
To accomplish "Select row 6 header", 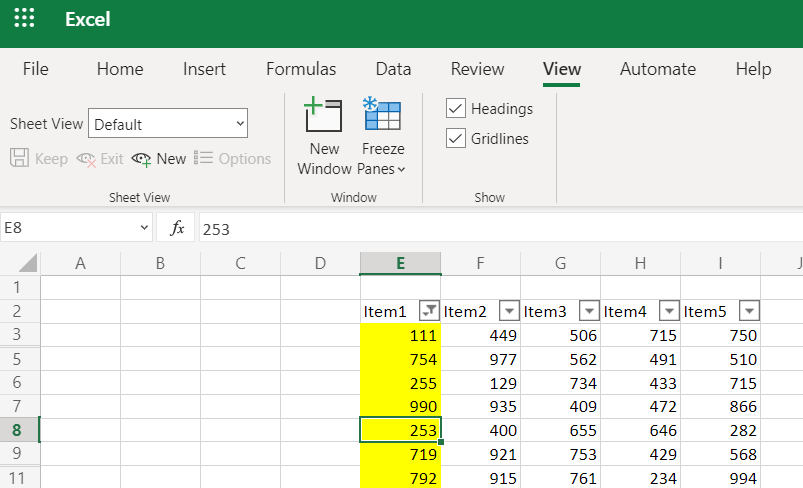I will [x=19, y=383].
